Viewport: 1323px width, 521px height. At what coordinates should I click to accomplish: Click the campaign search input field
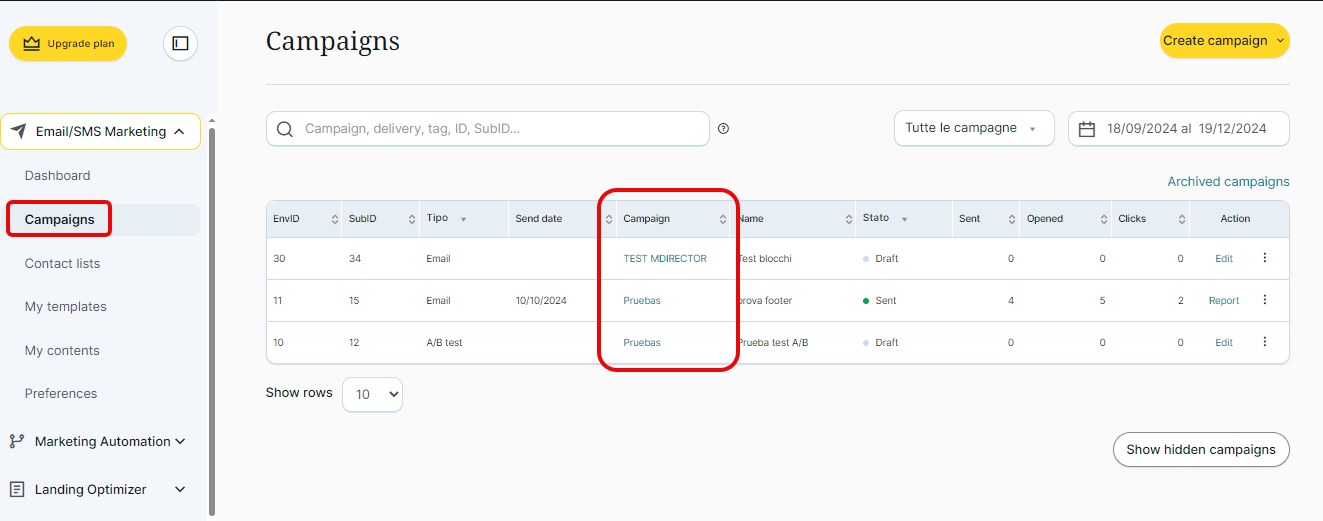(500, 129)
